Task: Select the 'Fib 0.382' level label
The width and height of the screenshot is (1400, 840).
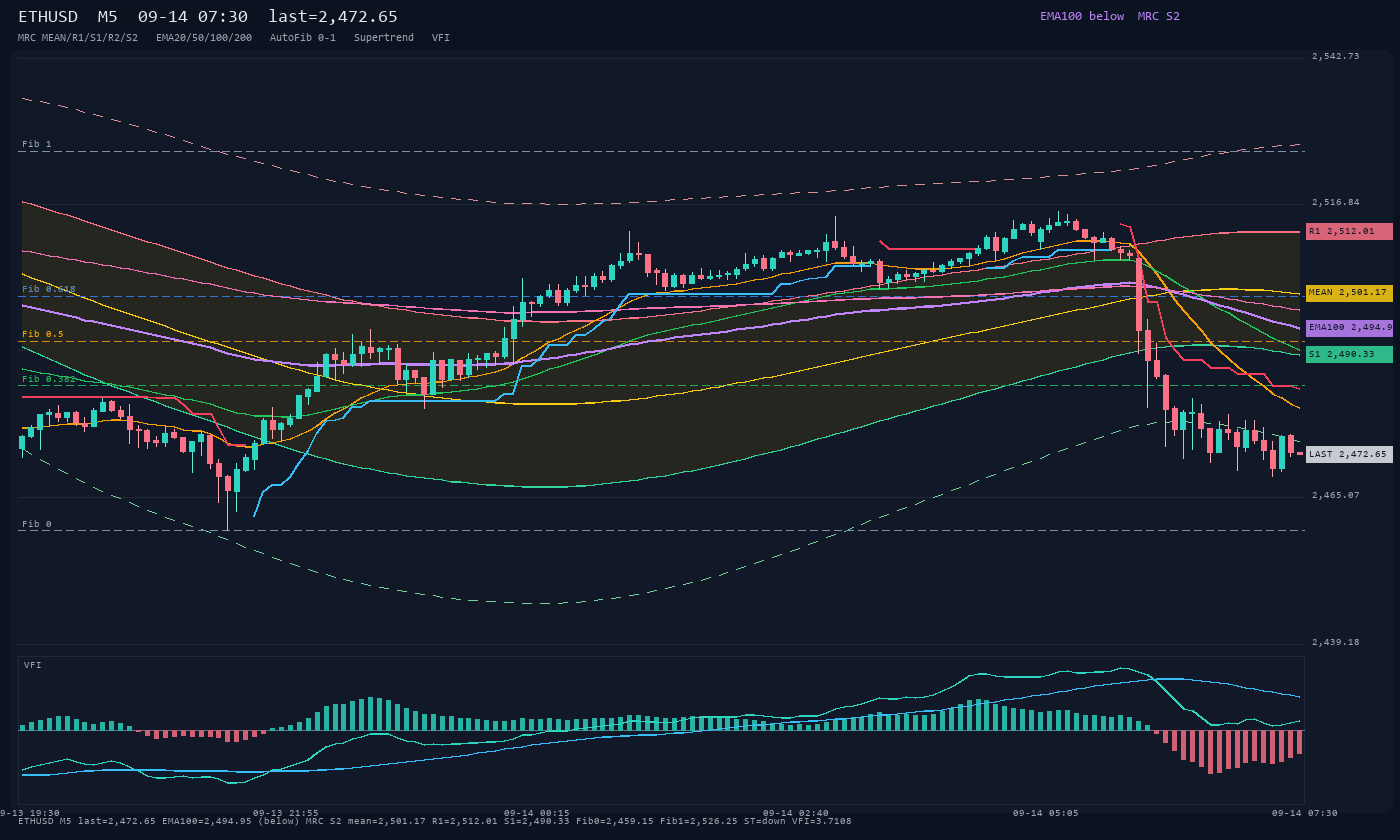Action: [x=49, y=379]
